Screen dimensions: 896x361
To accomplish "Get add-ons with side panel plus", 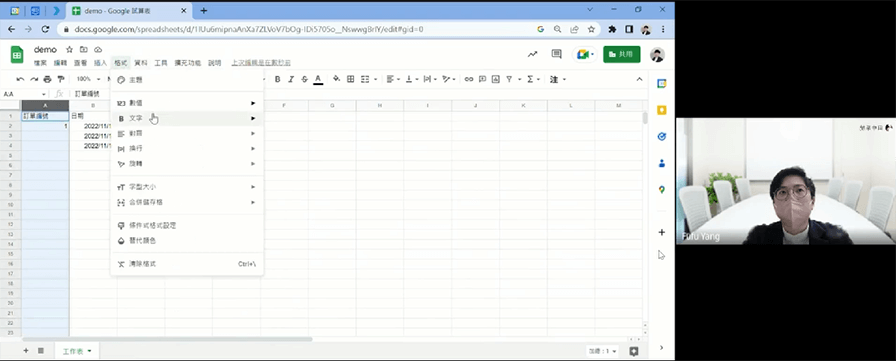I will 662,232.
